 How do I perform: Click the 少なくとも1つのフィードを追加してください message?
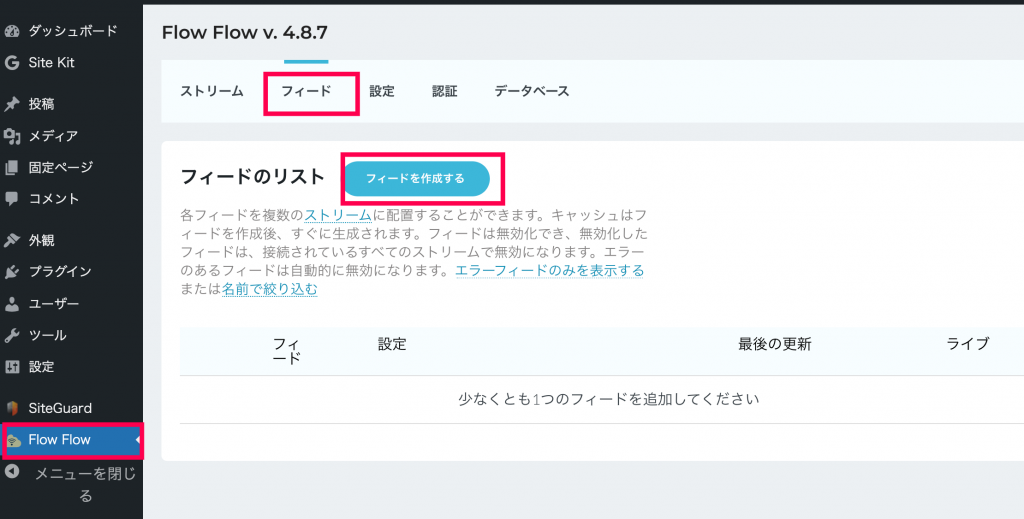609,399
